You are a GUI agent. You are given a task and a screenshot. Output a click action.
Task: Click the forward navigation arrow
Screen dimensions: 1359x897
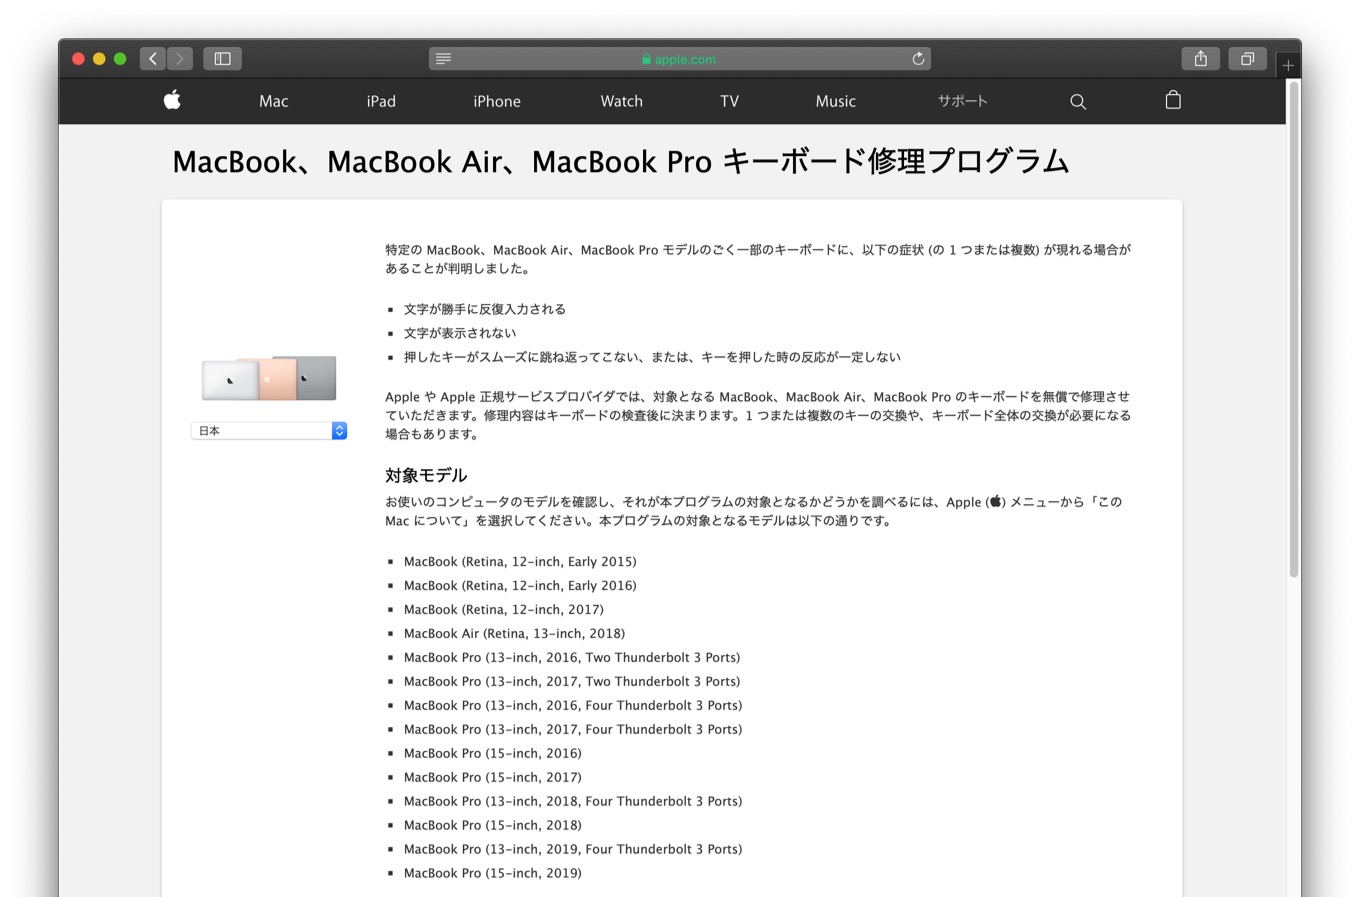pos(180,59)
